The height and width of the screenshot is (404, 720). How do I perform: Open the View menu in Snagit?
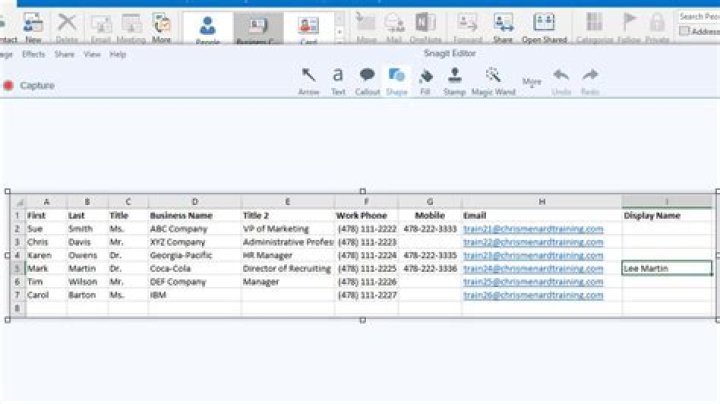pos(92,54)
